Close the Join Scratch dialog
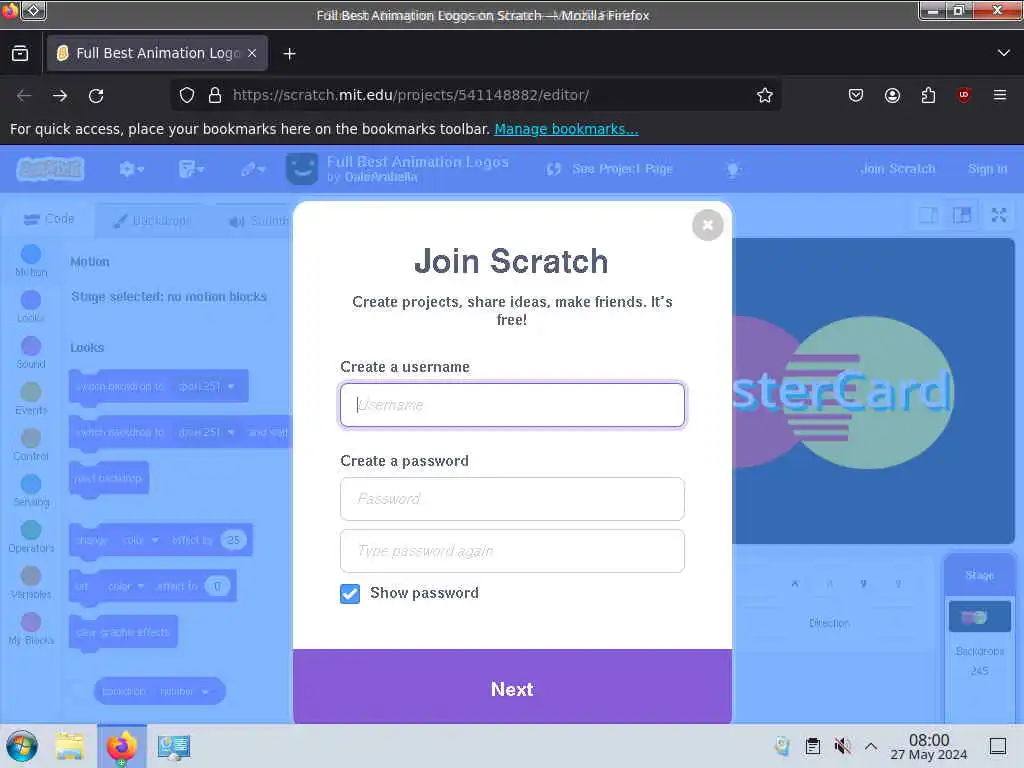This screenshot has height=768, width=1024. pos(707,225)
